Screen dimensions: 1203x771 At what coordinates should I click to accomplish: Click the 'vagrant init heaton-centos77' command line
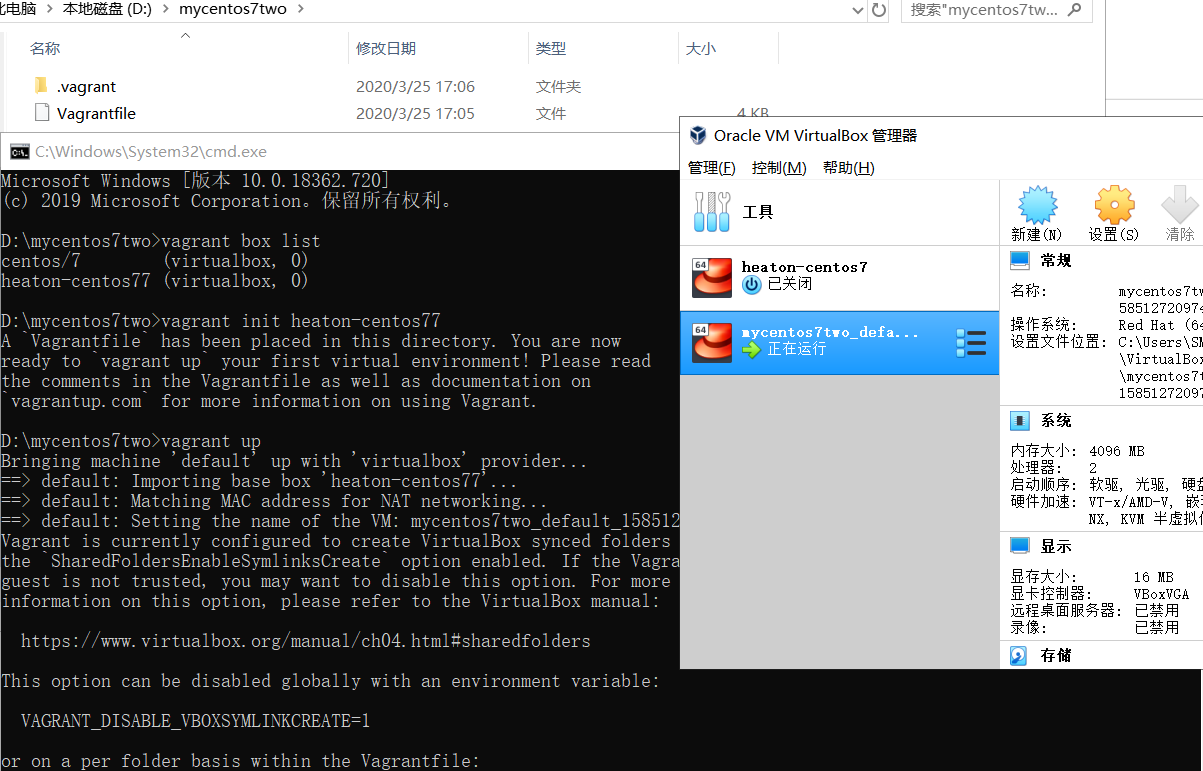coord(221,321)
